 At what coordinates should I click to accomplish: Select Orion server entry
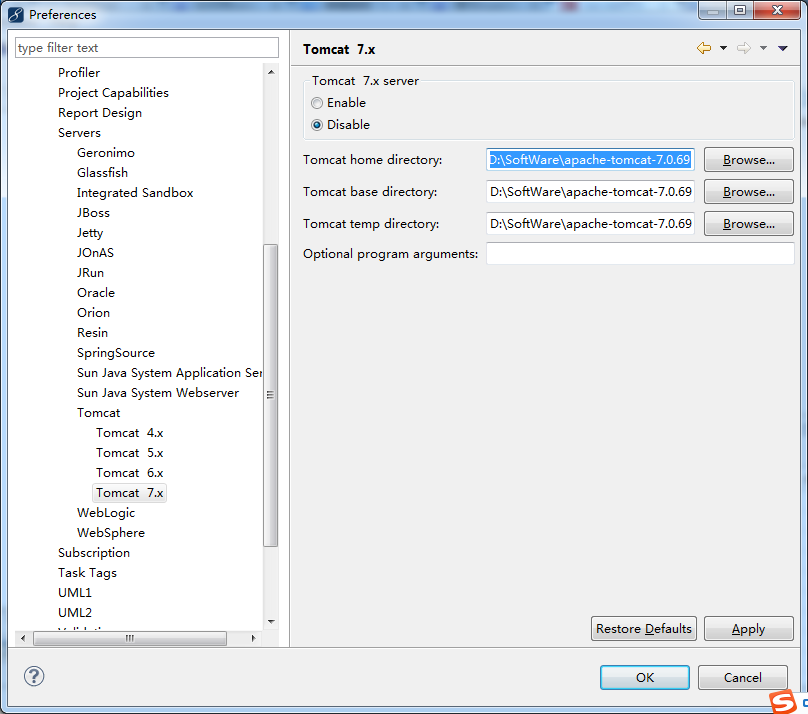[x=93, y=313]
